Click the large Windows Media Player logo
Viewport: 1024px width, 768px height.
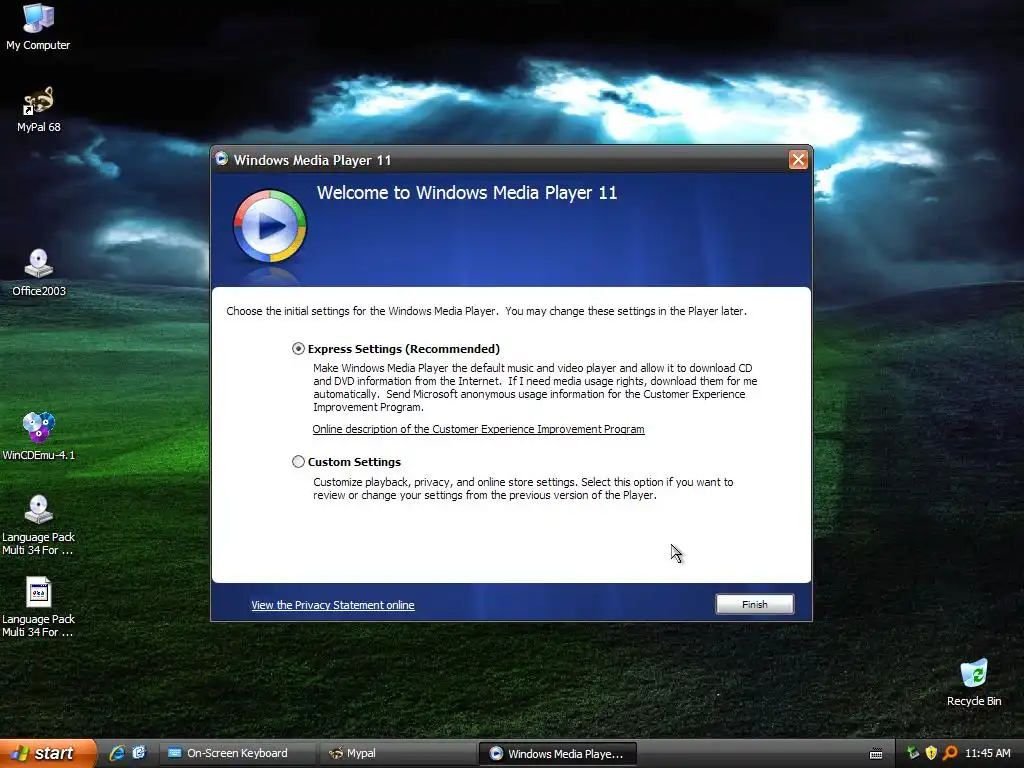[269, 226]
